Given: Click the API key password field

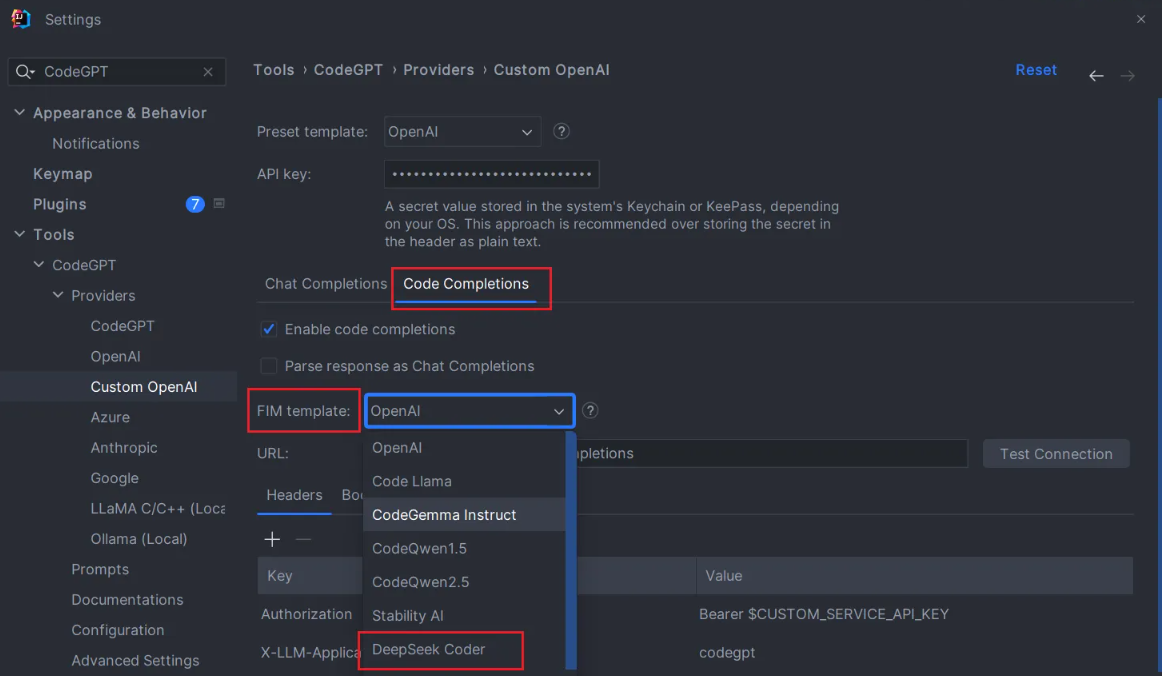Looking at the screenshot, I should pyautogui.click(x=491, y=174).
